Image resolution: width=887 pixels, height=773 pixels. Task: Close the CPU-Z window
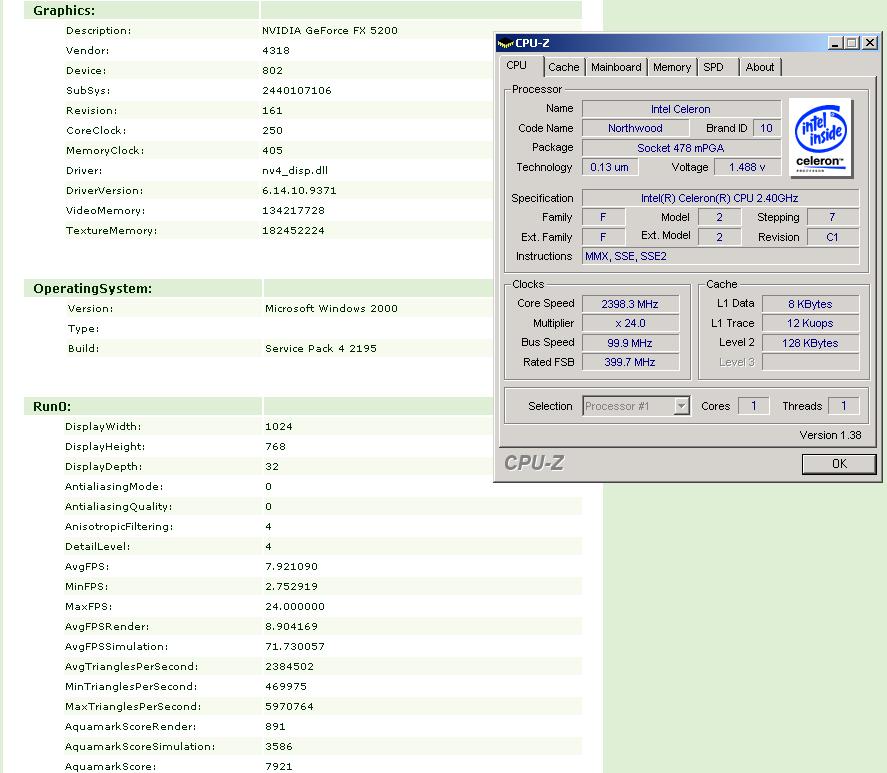tap(870, 43)
